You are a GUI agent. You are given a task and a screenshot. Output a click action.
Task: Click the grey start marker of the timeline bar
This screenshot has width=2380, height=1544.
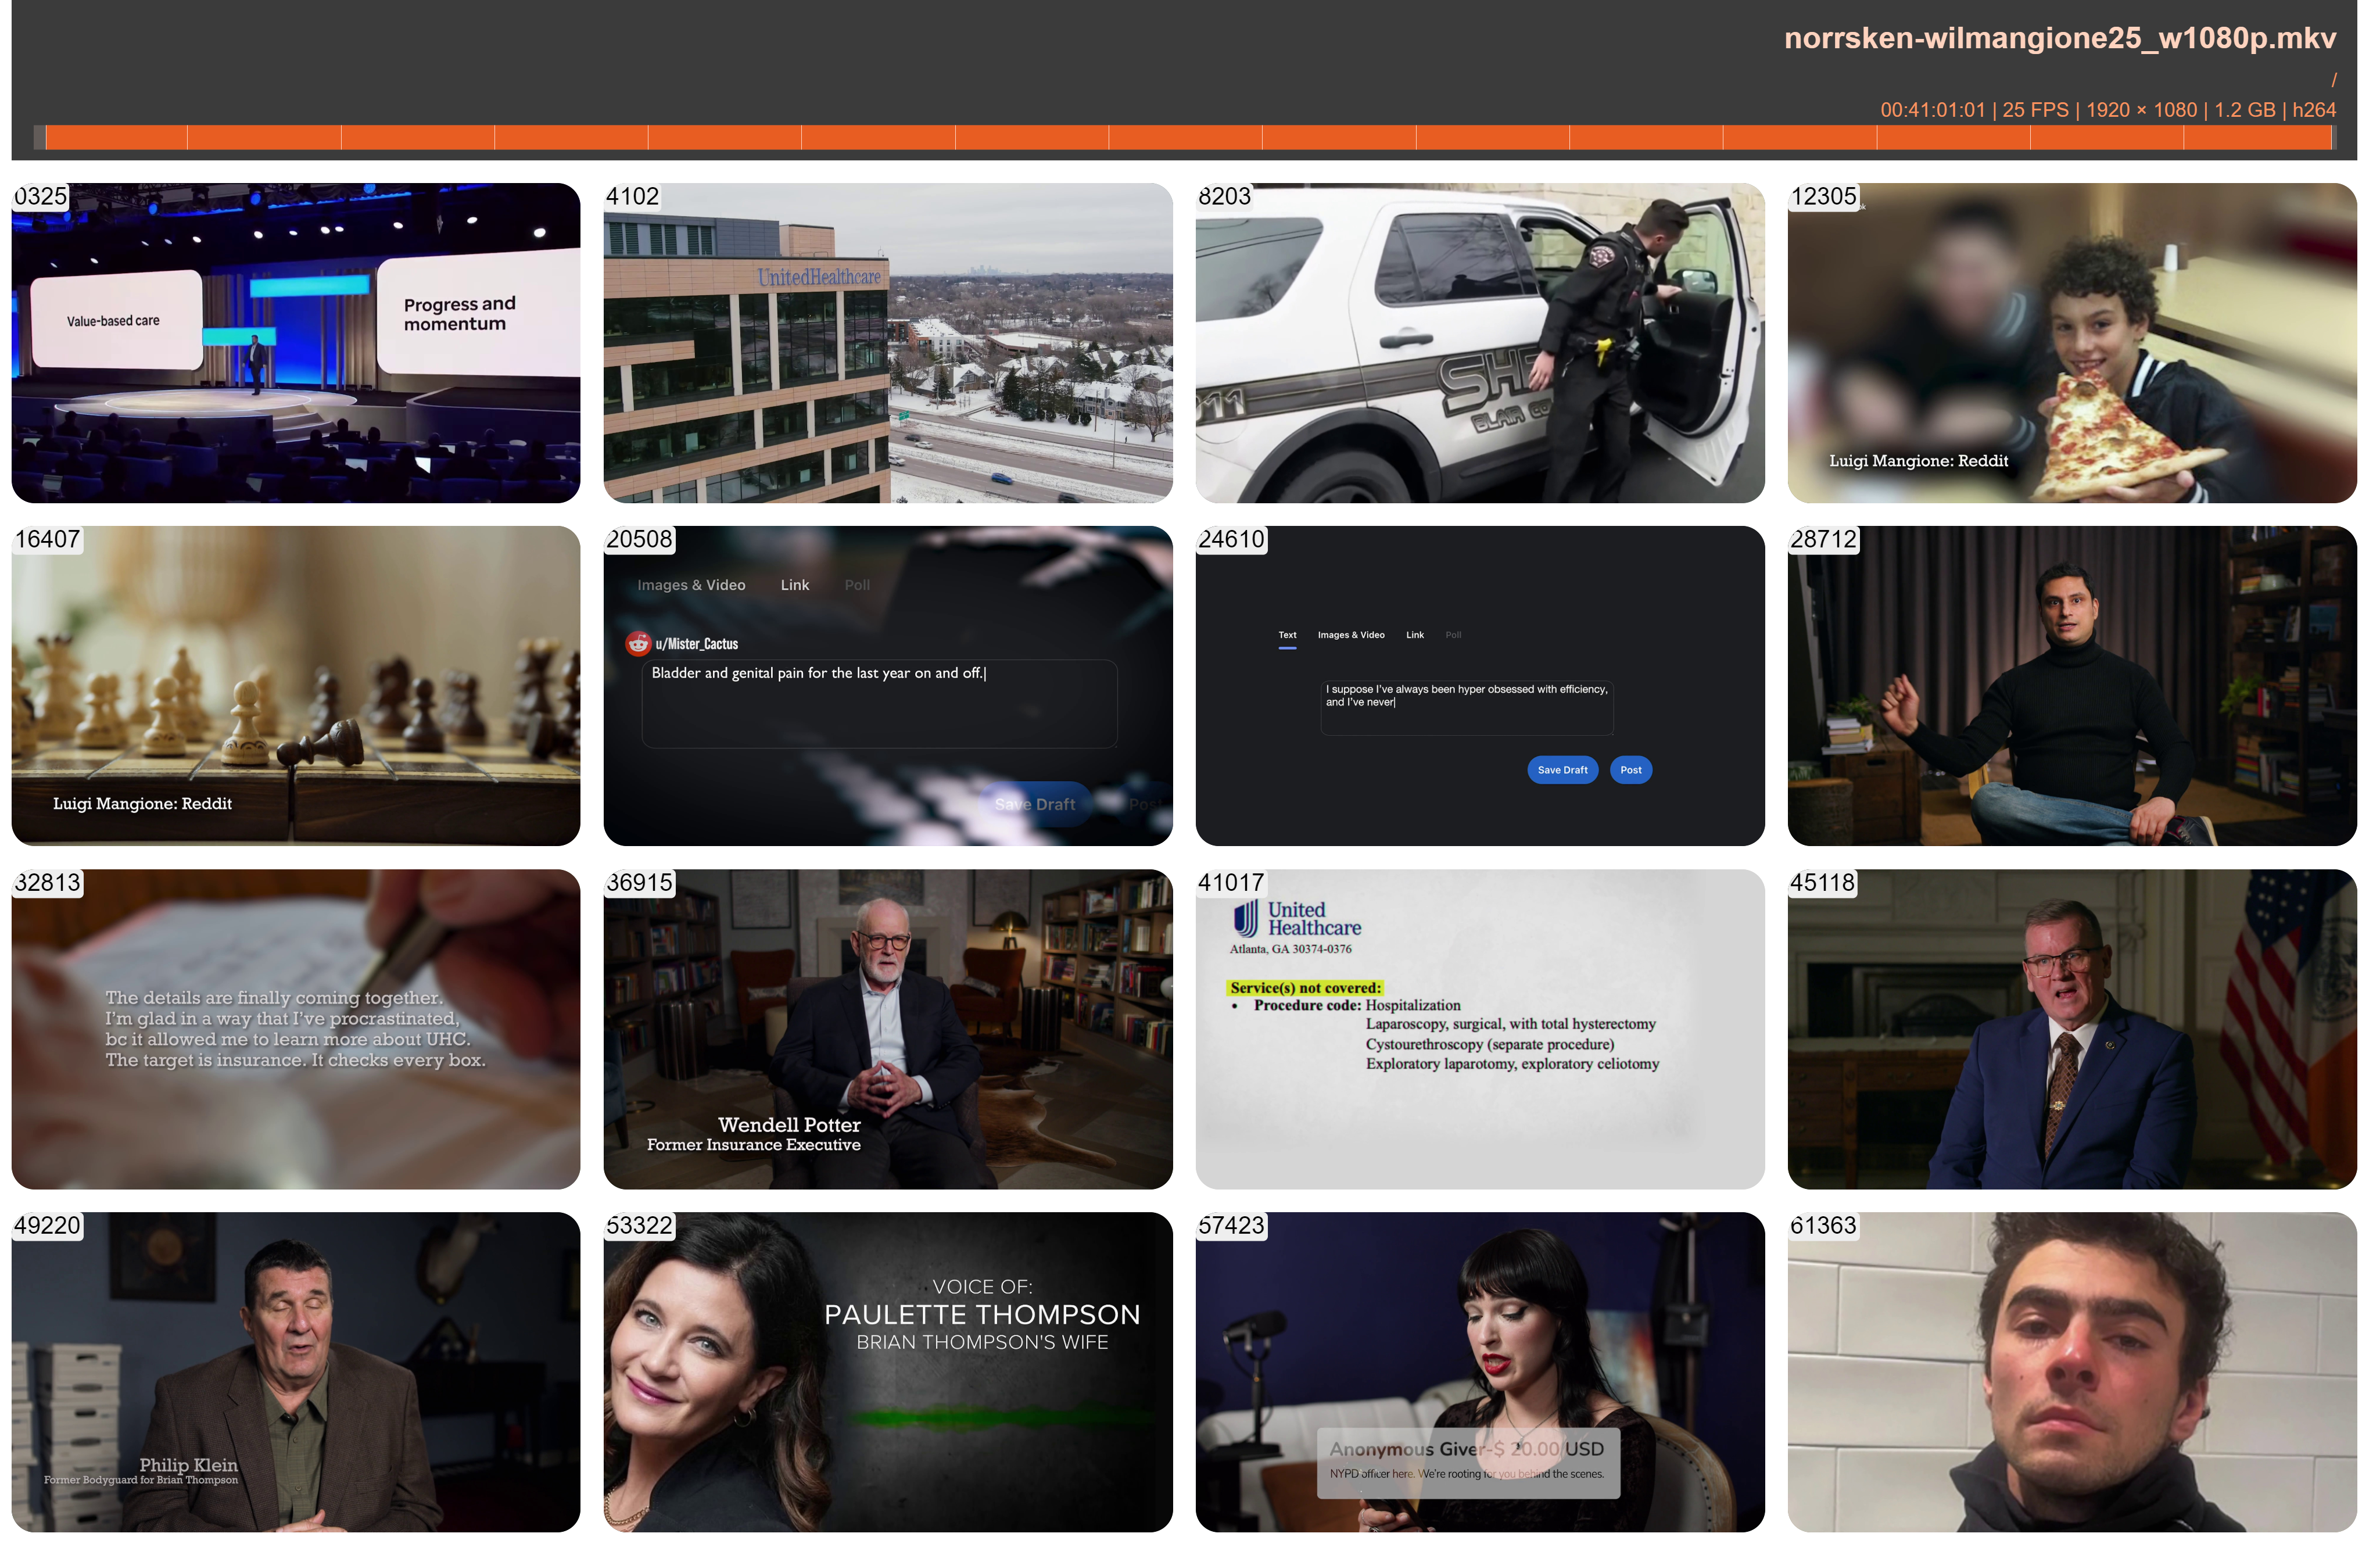pos(39,137)
